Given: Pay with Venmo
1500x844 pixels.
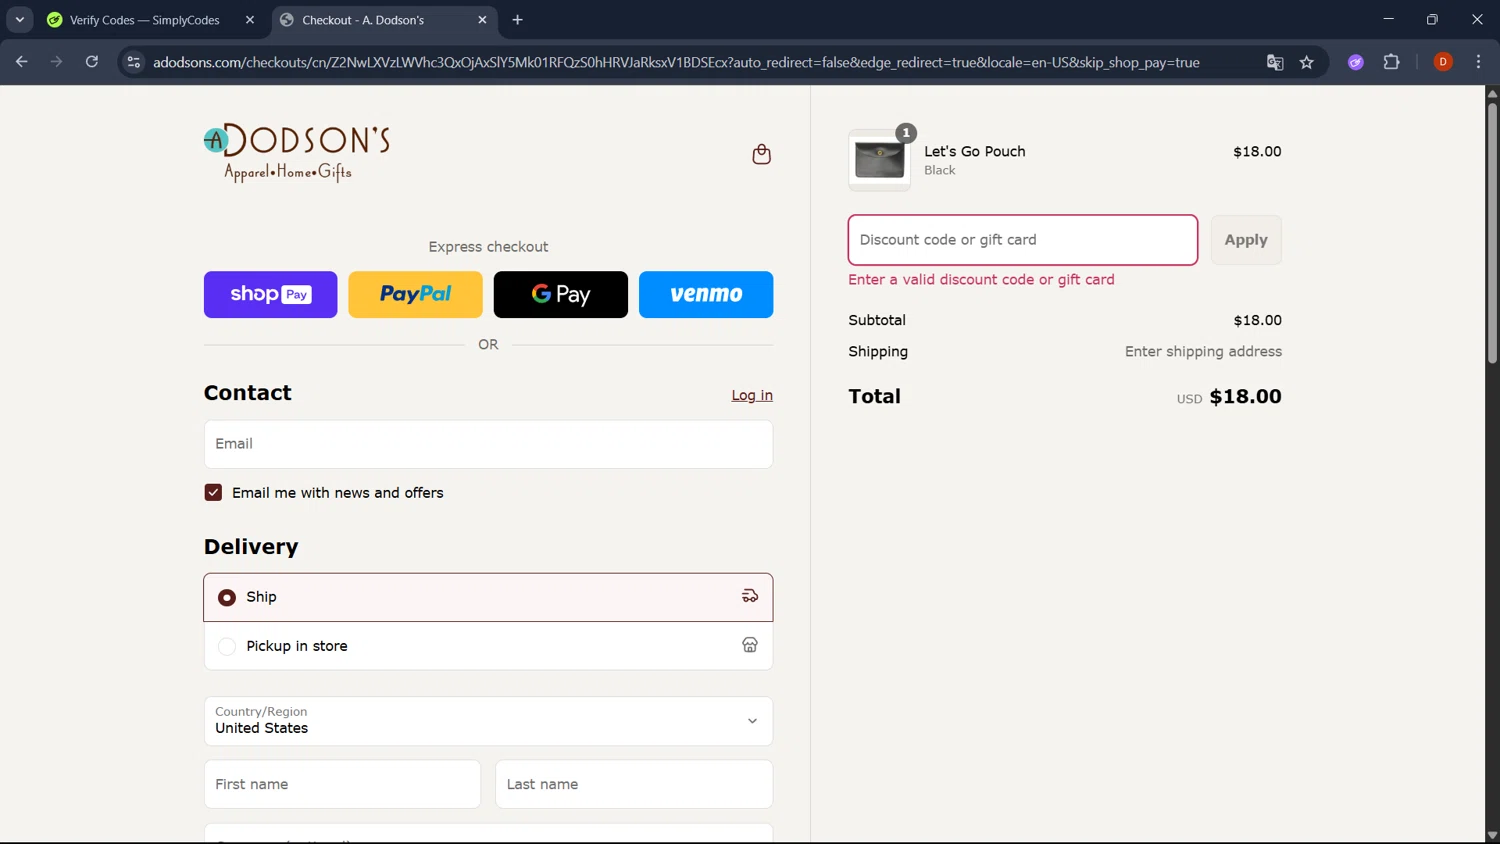Looking at the screenshot, I should click(x=706, y=294).
